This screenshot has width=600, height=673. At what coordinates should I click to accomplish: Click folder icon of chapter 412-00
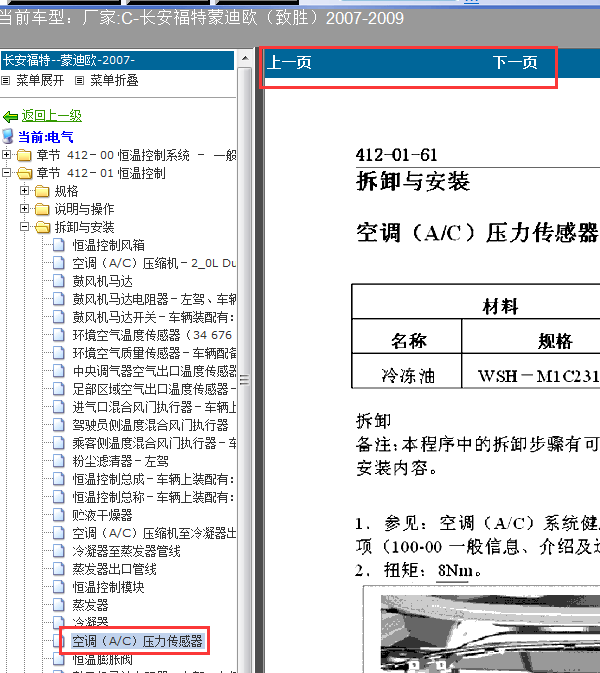tap(24, 155)
